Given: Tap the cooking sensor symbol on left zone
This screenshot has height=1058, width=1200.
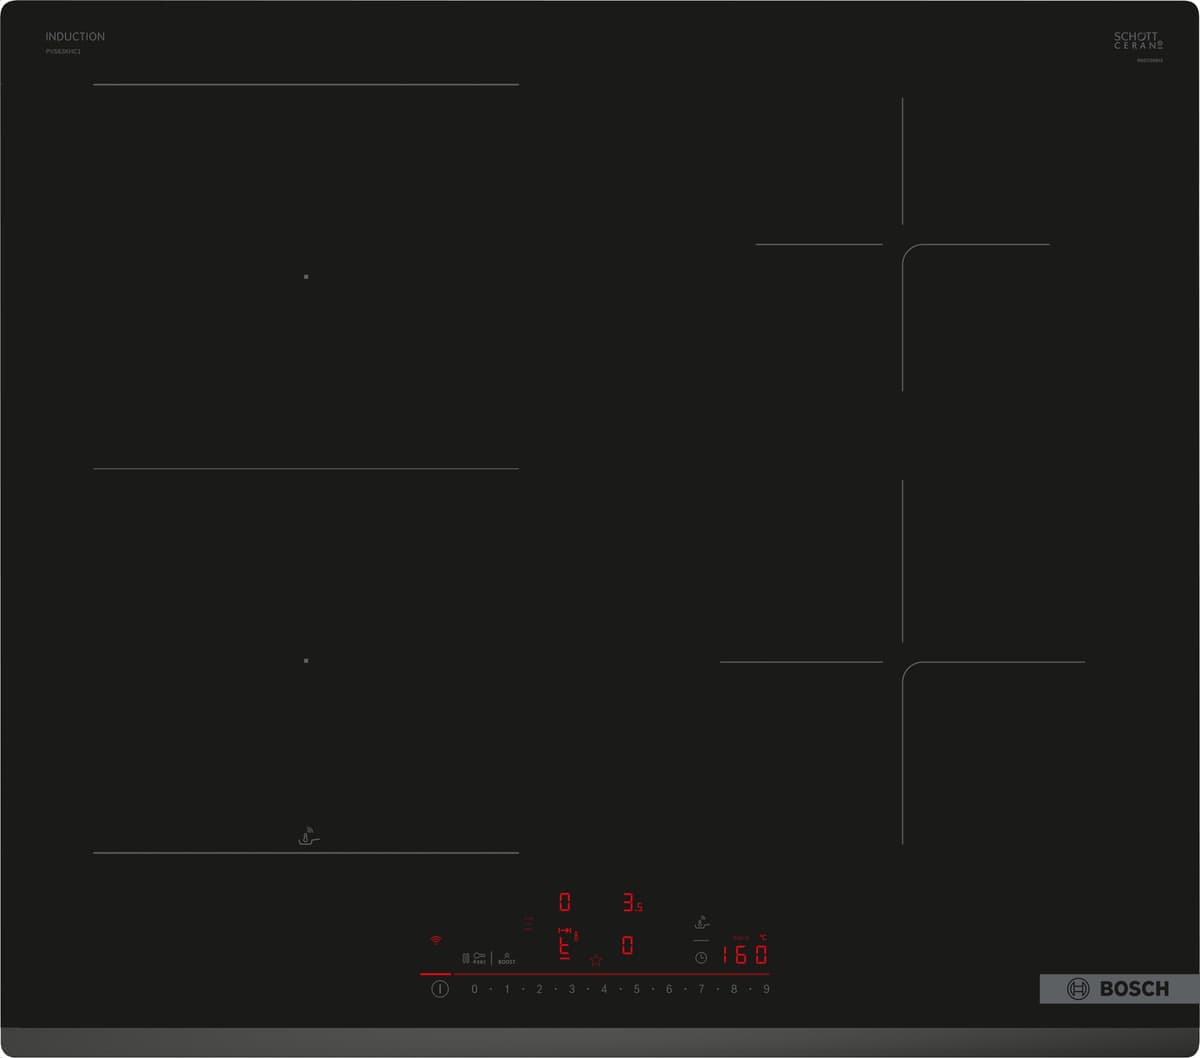Looking at the screenshot, I should pyautogui.click(x=310, y=836).
